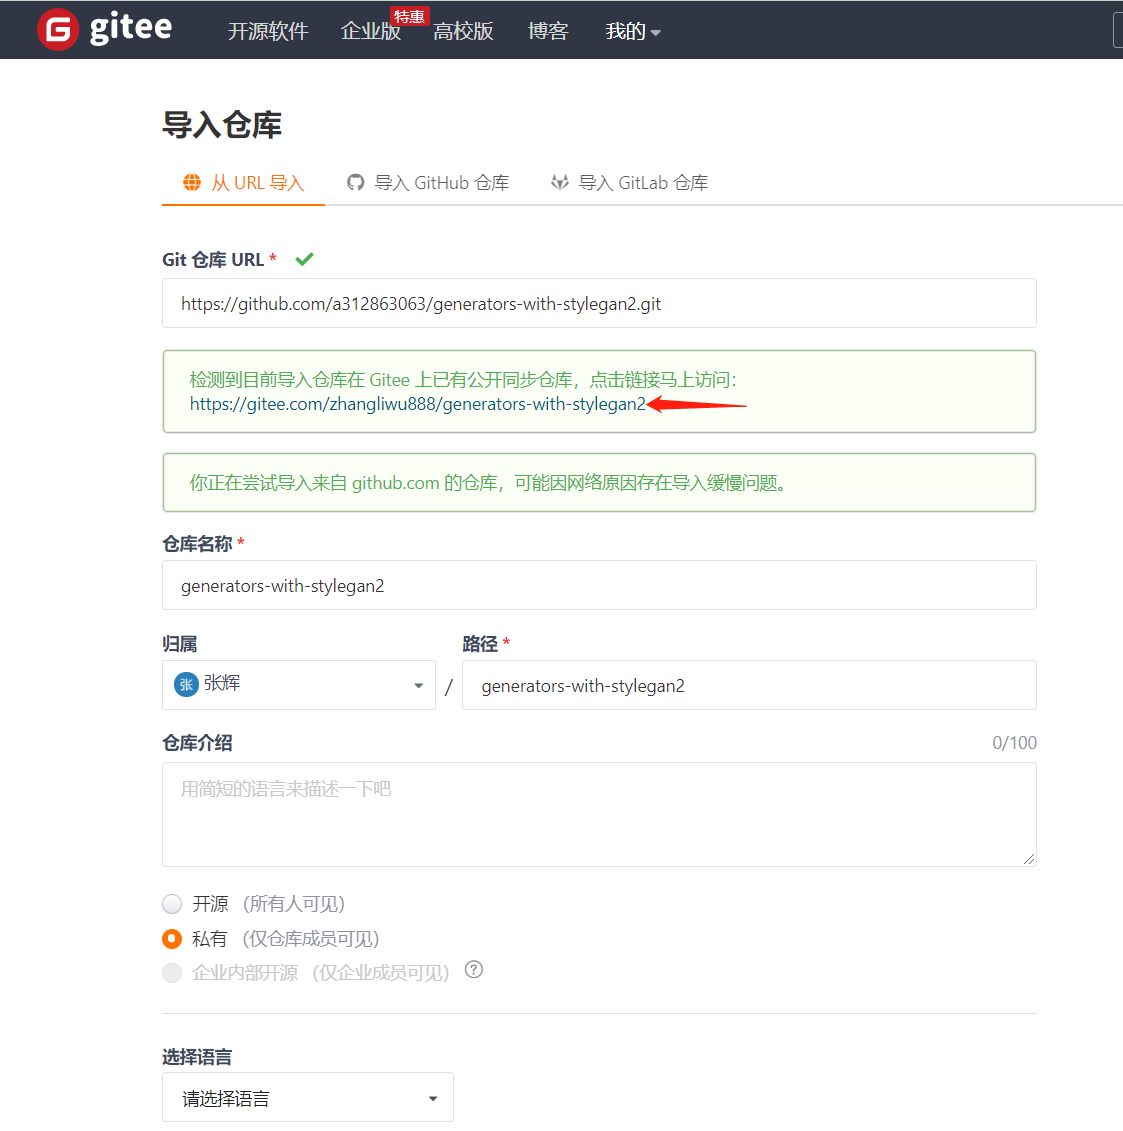Click the globe icon on URL import tab
The height and width of the screenshot is (1131, 1123).
(192, 182)
